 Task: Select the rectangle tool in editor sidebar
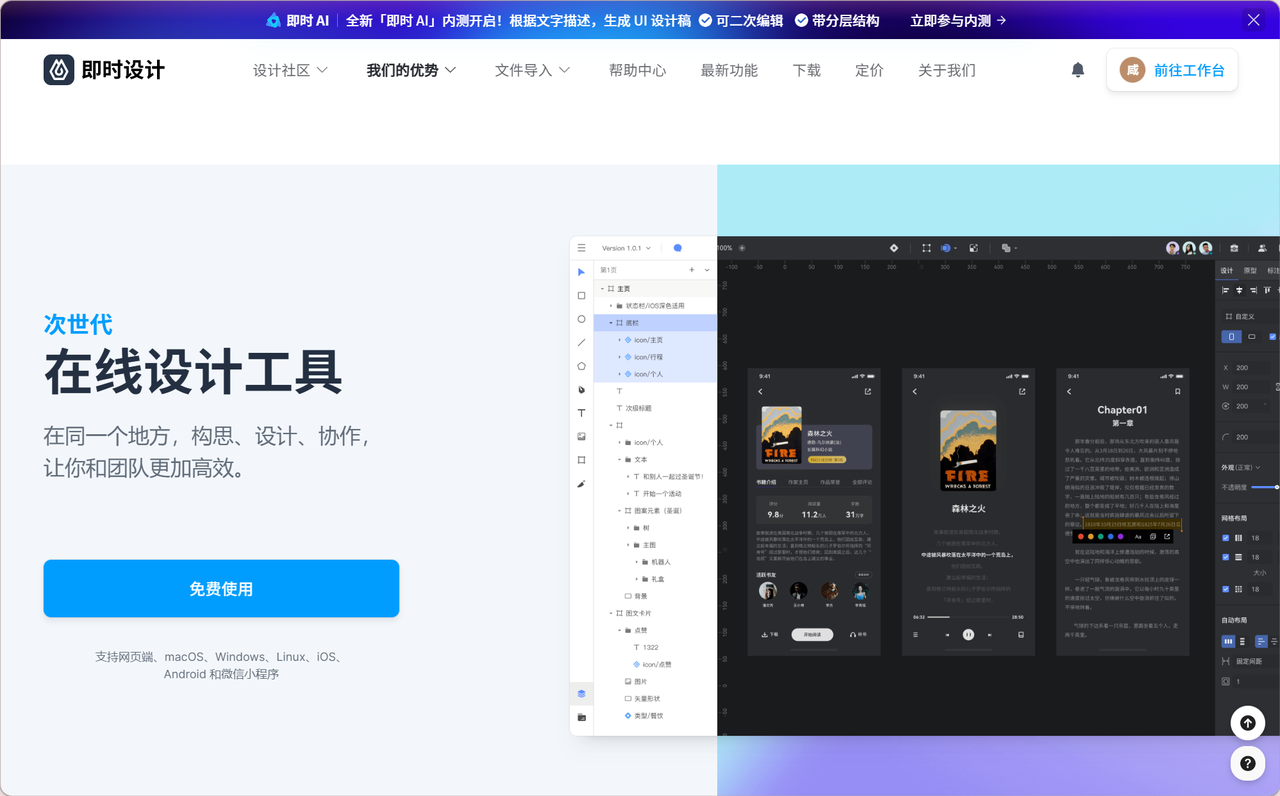(x=581, y=296)
